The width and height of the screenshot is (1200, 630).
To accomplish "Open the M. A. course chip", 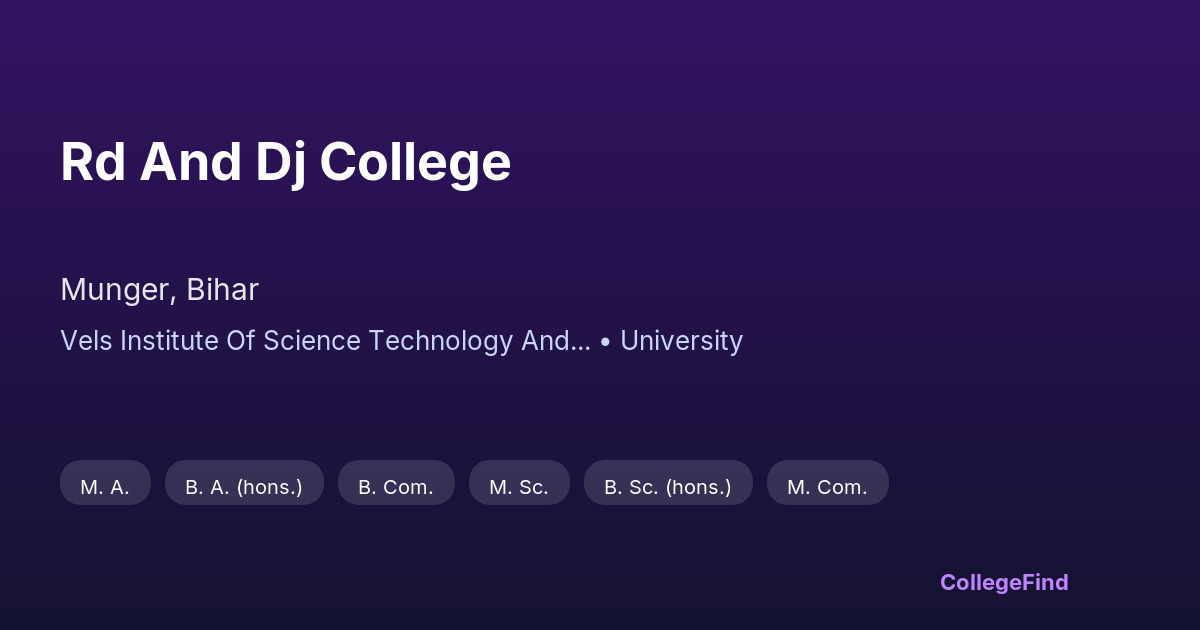I will pyautogui.click(x=105, y=487).
